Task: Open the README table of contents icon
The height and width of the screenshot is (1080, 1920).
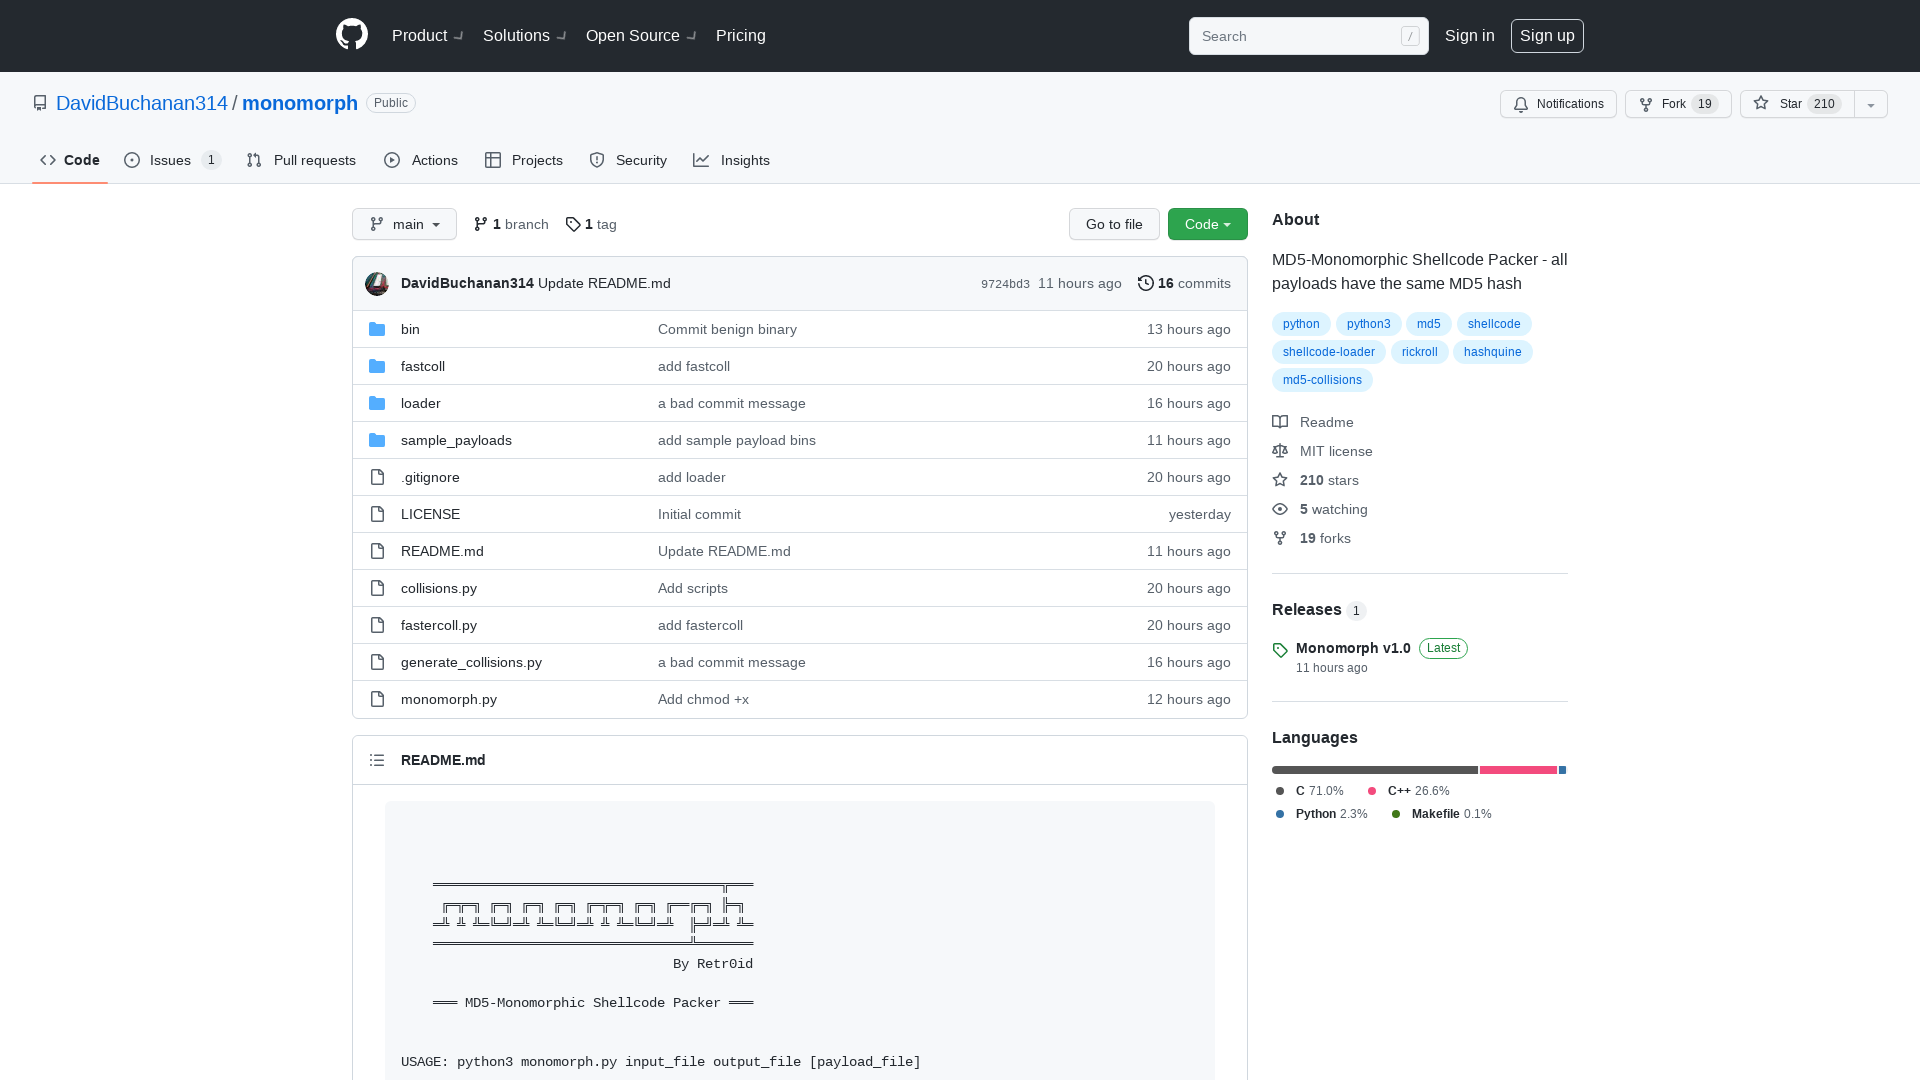Action: [377, 760]
